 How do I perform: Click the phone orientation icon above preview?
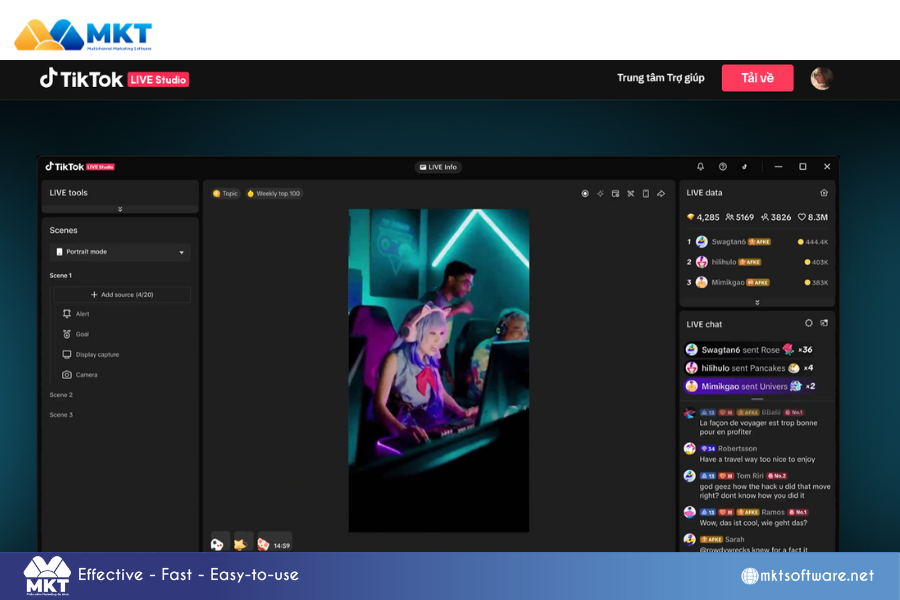(x=646, y=193)
